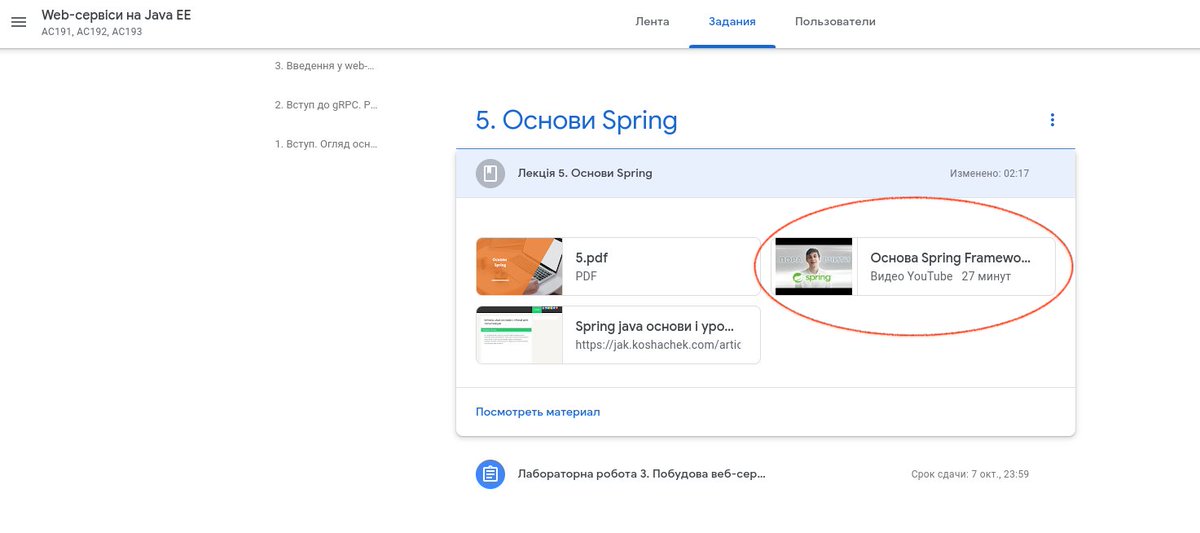Collapse the Лекція 5. Основи Spring header row
The height and width of the screenshot is (533, 1200).
click(x=765, y=174)
